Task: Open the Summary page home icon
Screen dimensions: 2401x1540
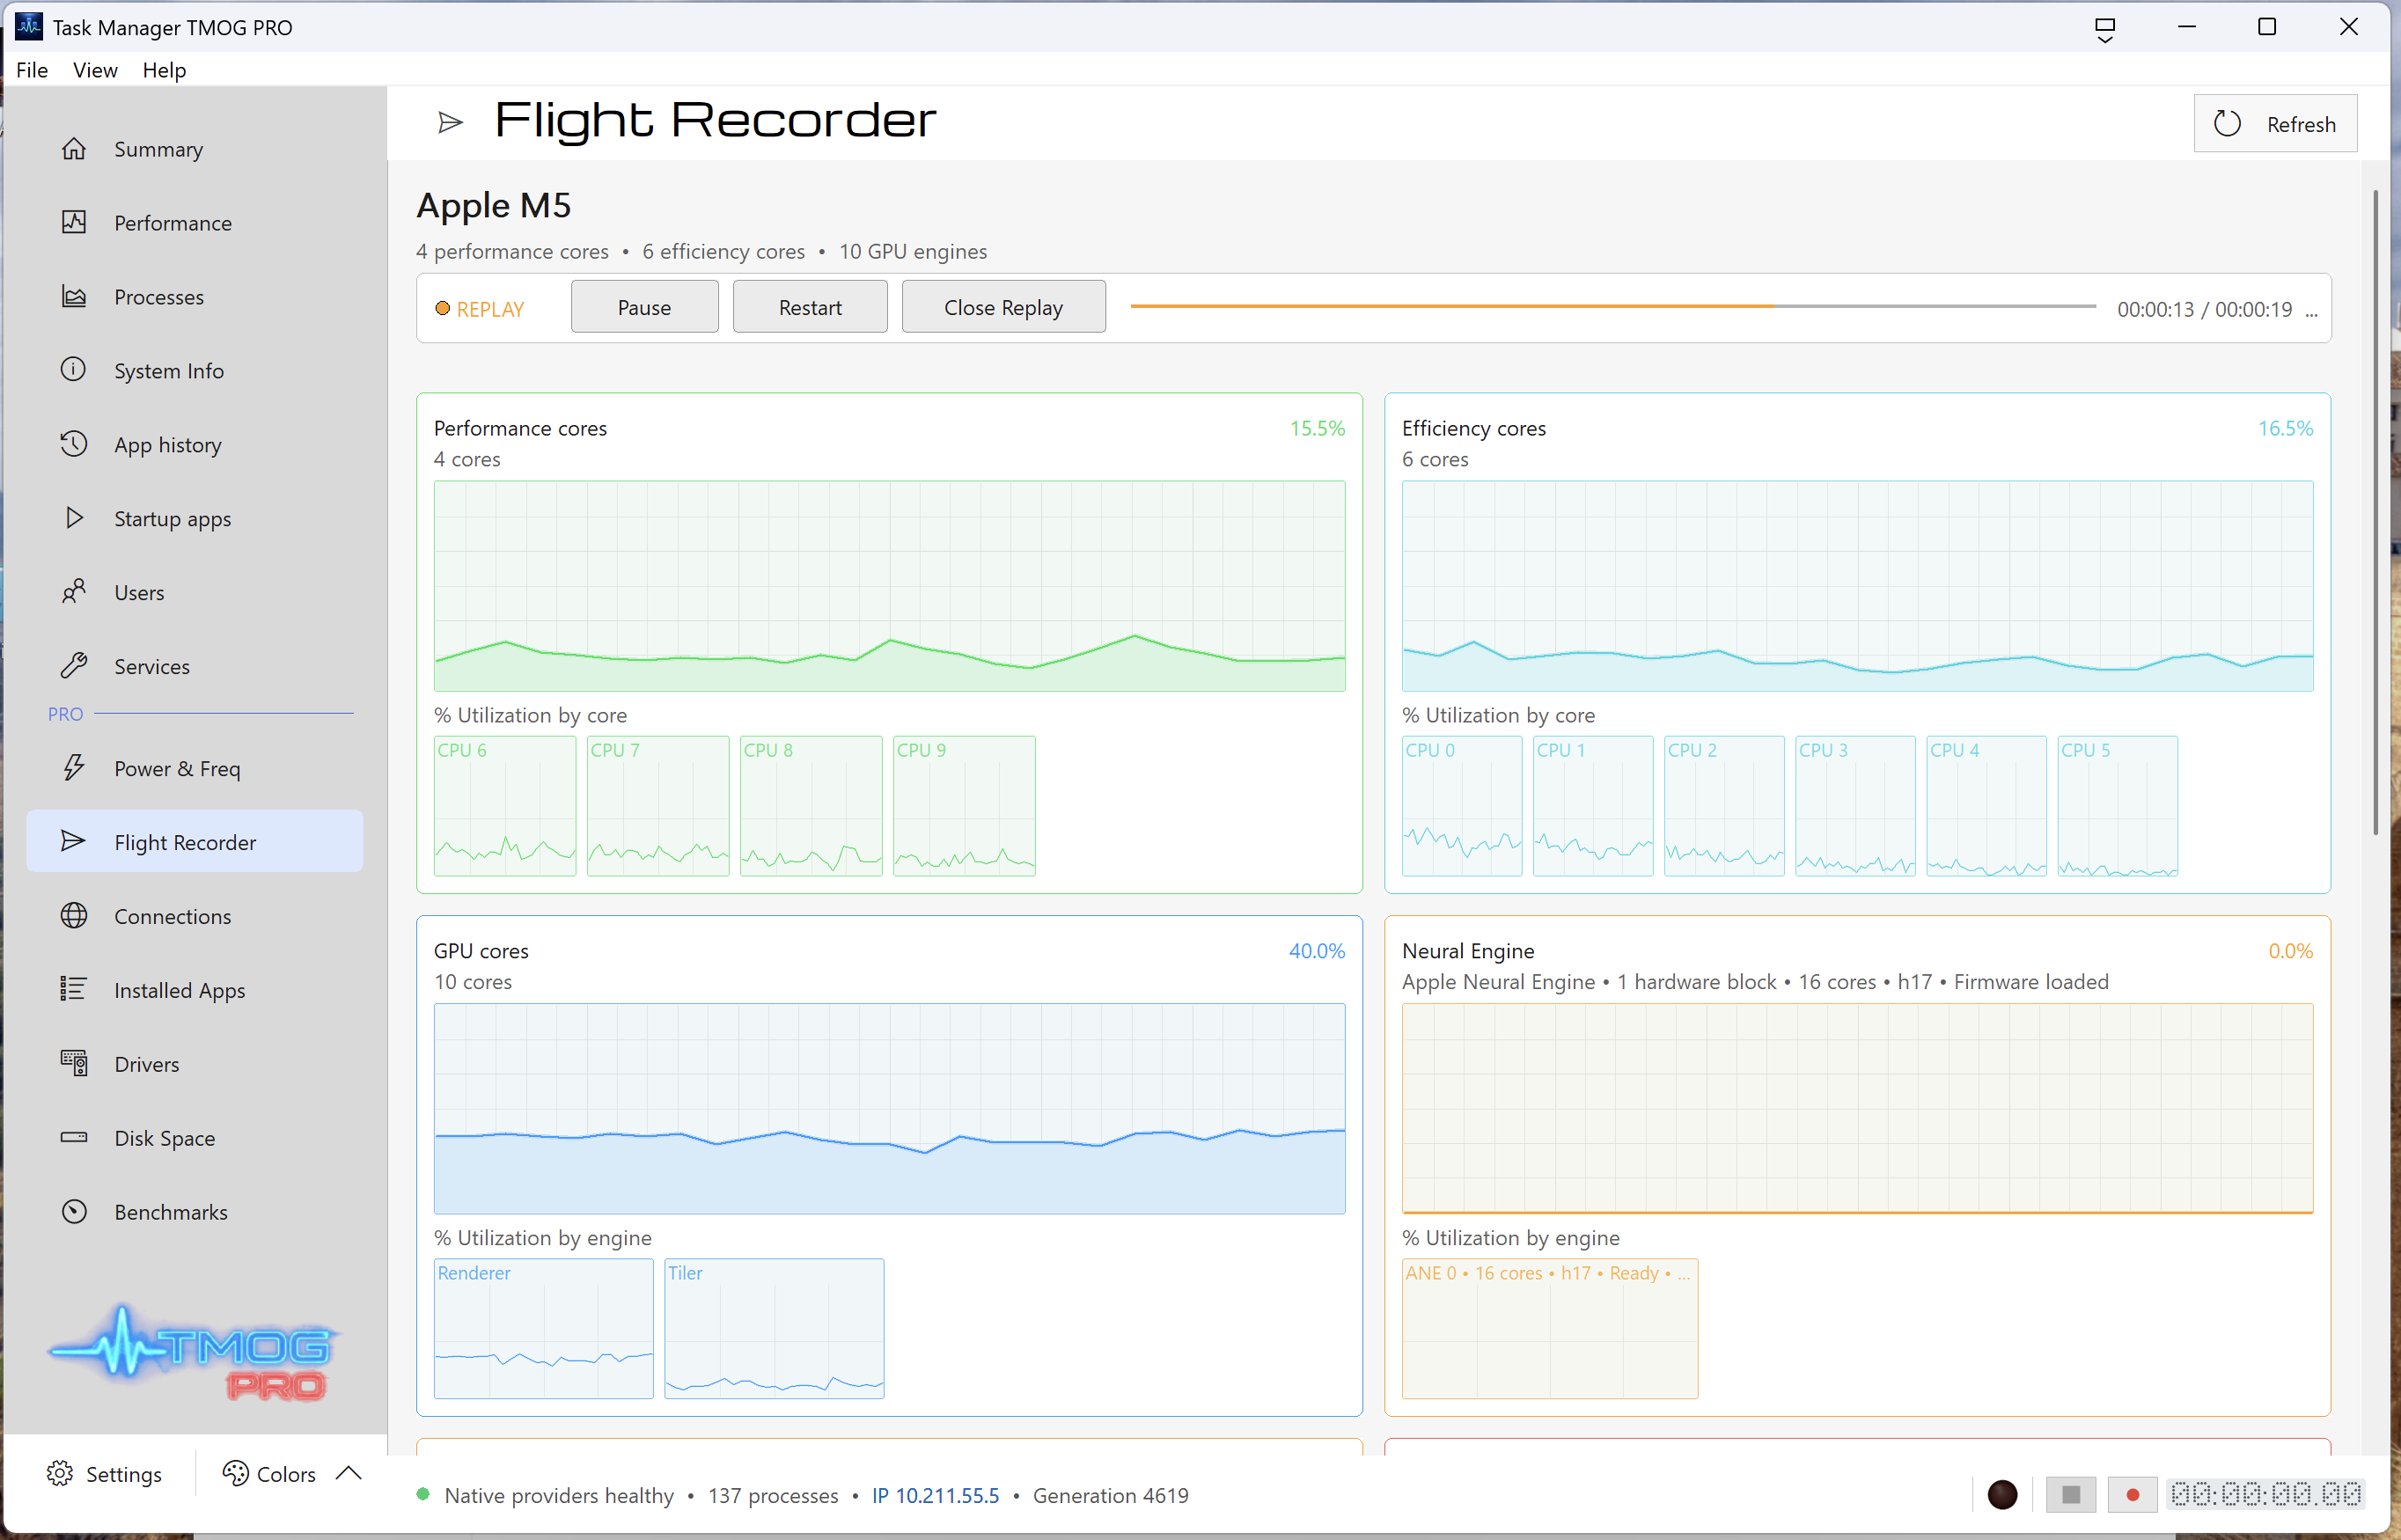Action: click(x=74, y=149)
